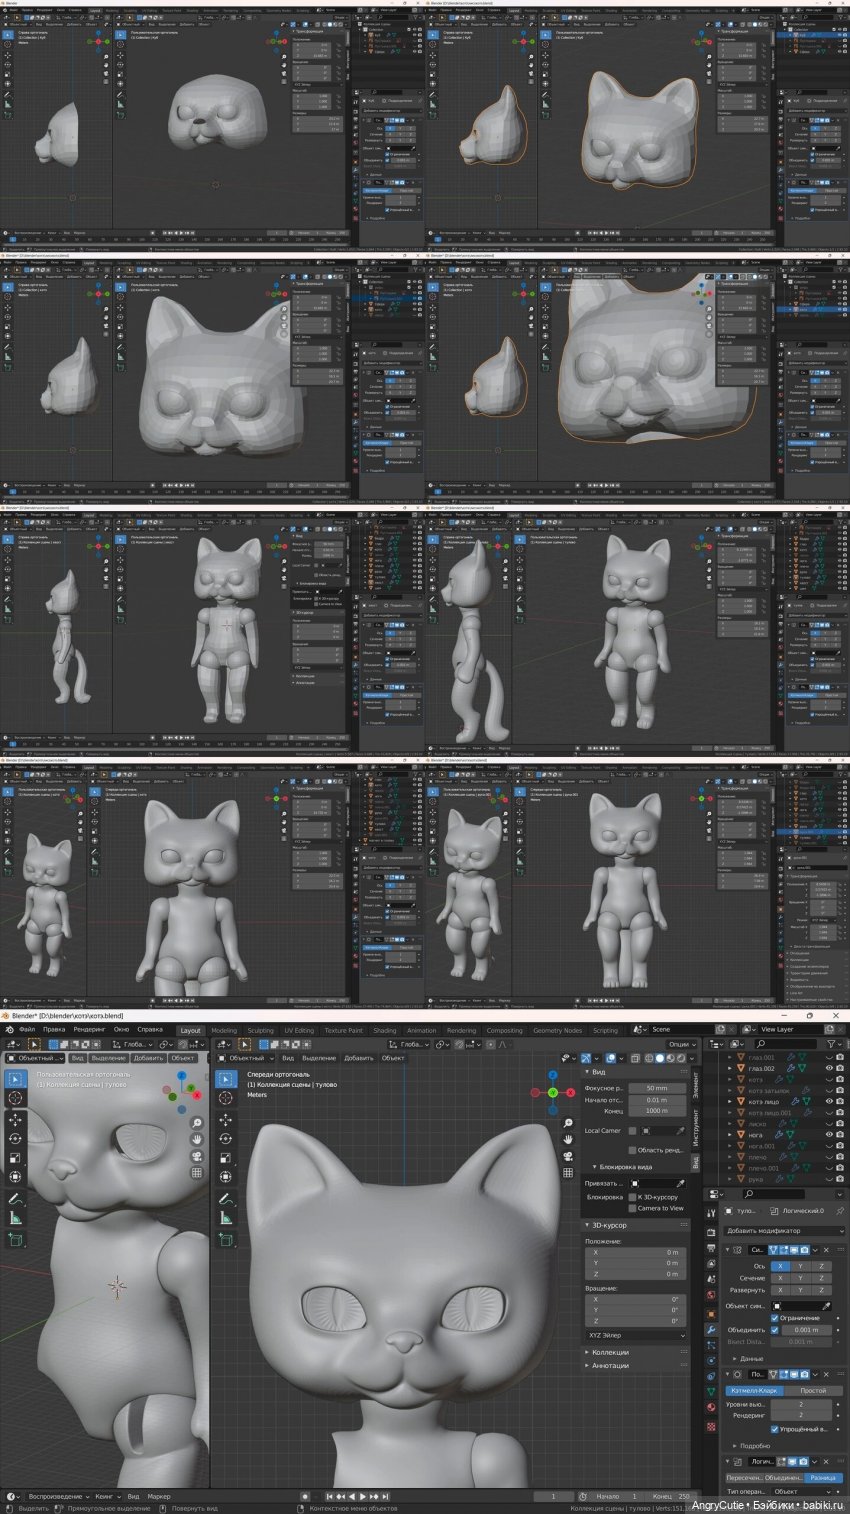Image resolution: width=850 pixels, height=1514 pixels.
Task: Select the Move tool in the left viewport toolbar
Action: (x=15, y=1119)
